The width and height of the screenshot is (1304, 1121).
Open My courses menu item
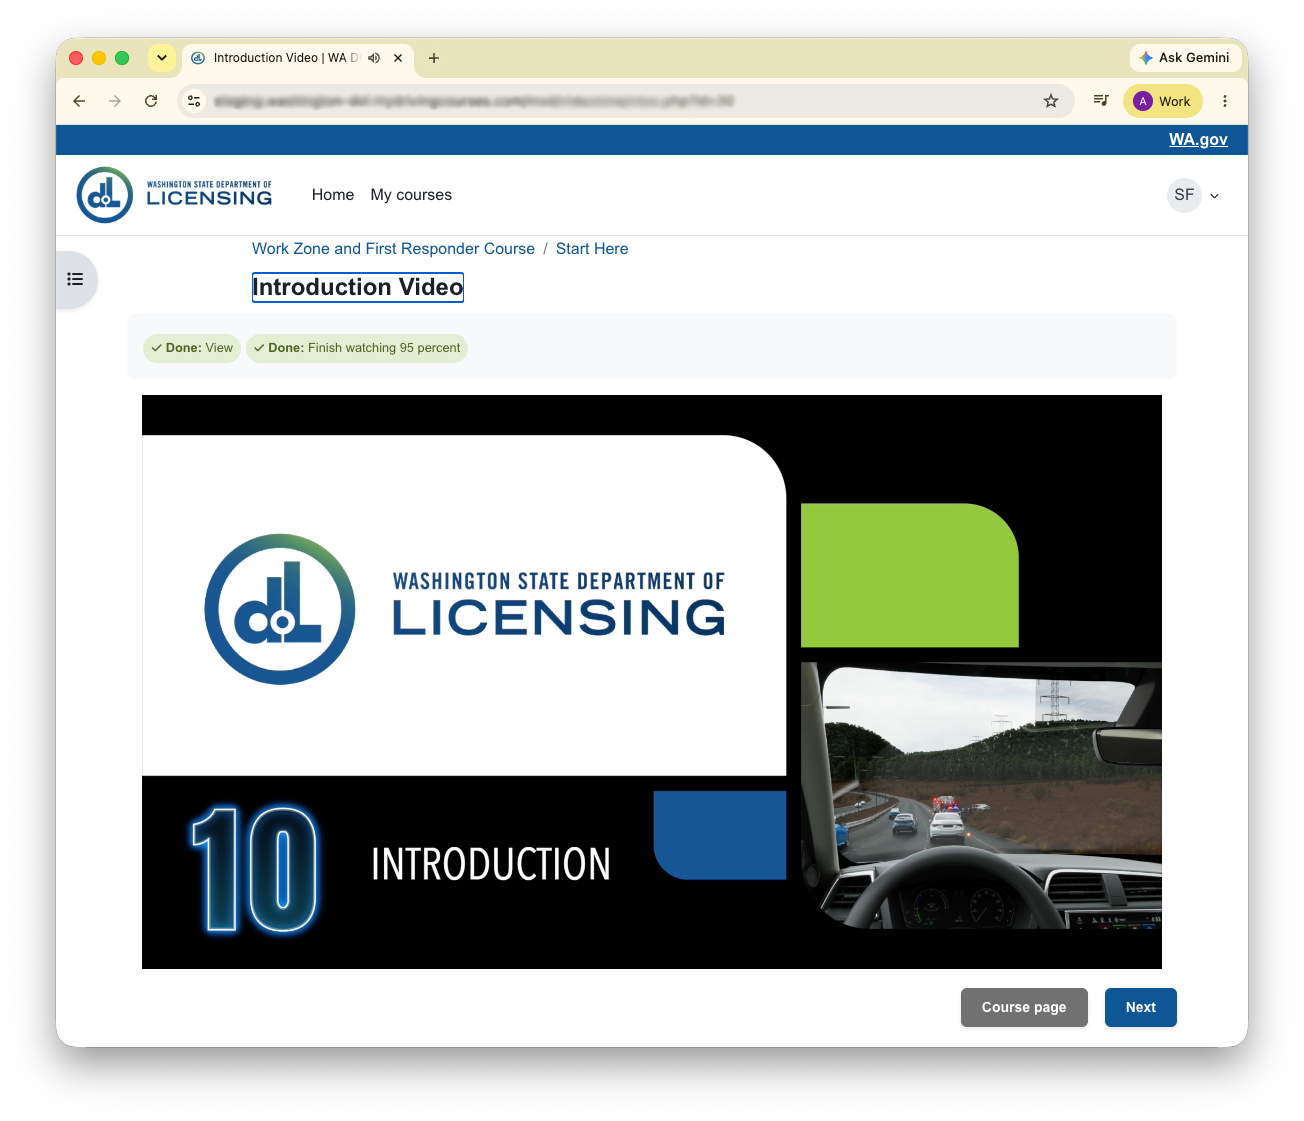411,195
